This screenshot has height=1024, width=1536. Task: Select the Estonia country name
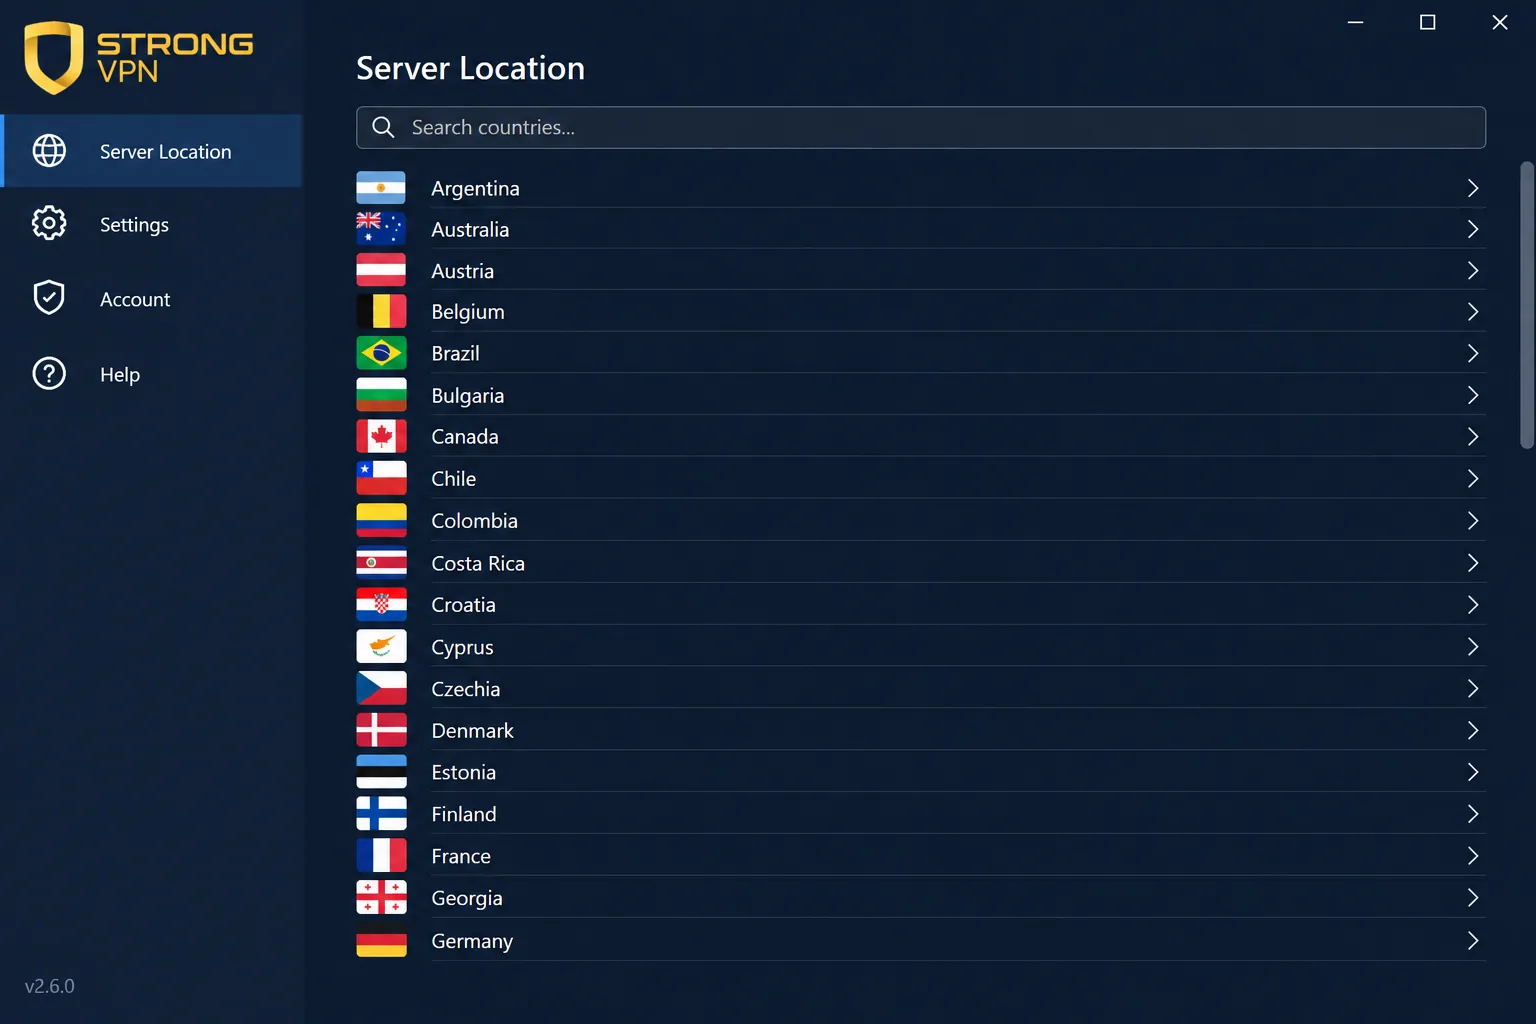(463, 772)
